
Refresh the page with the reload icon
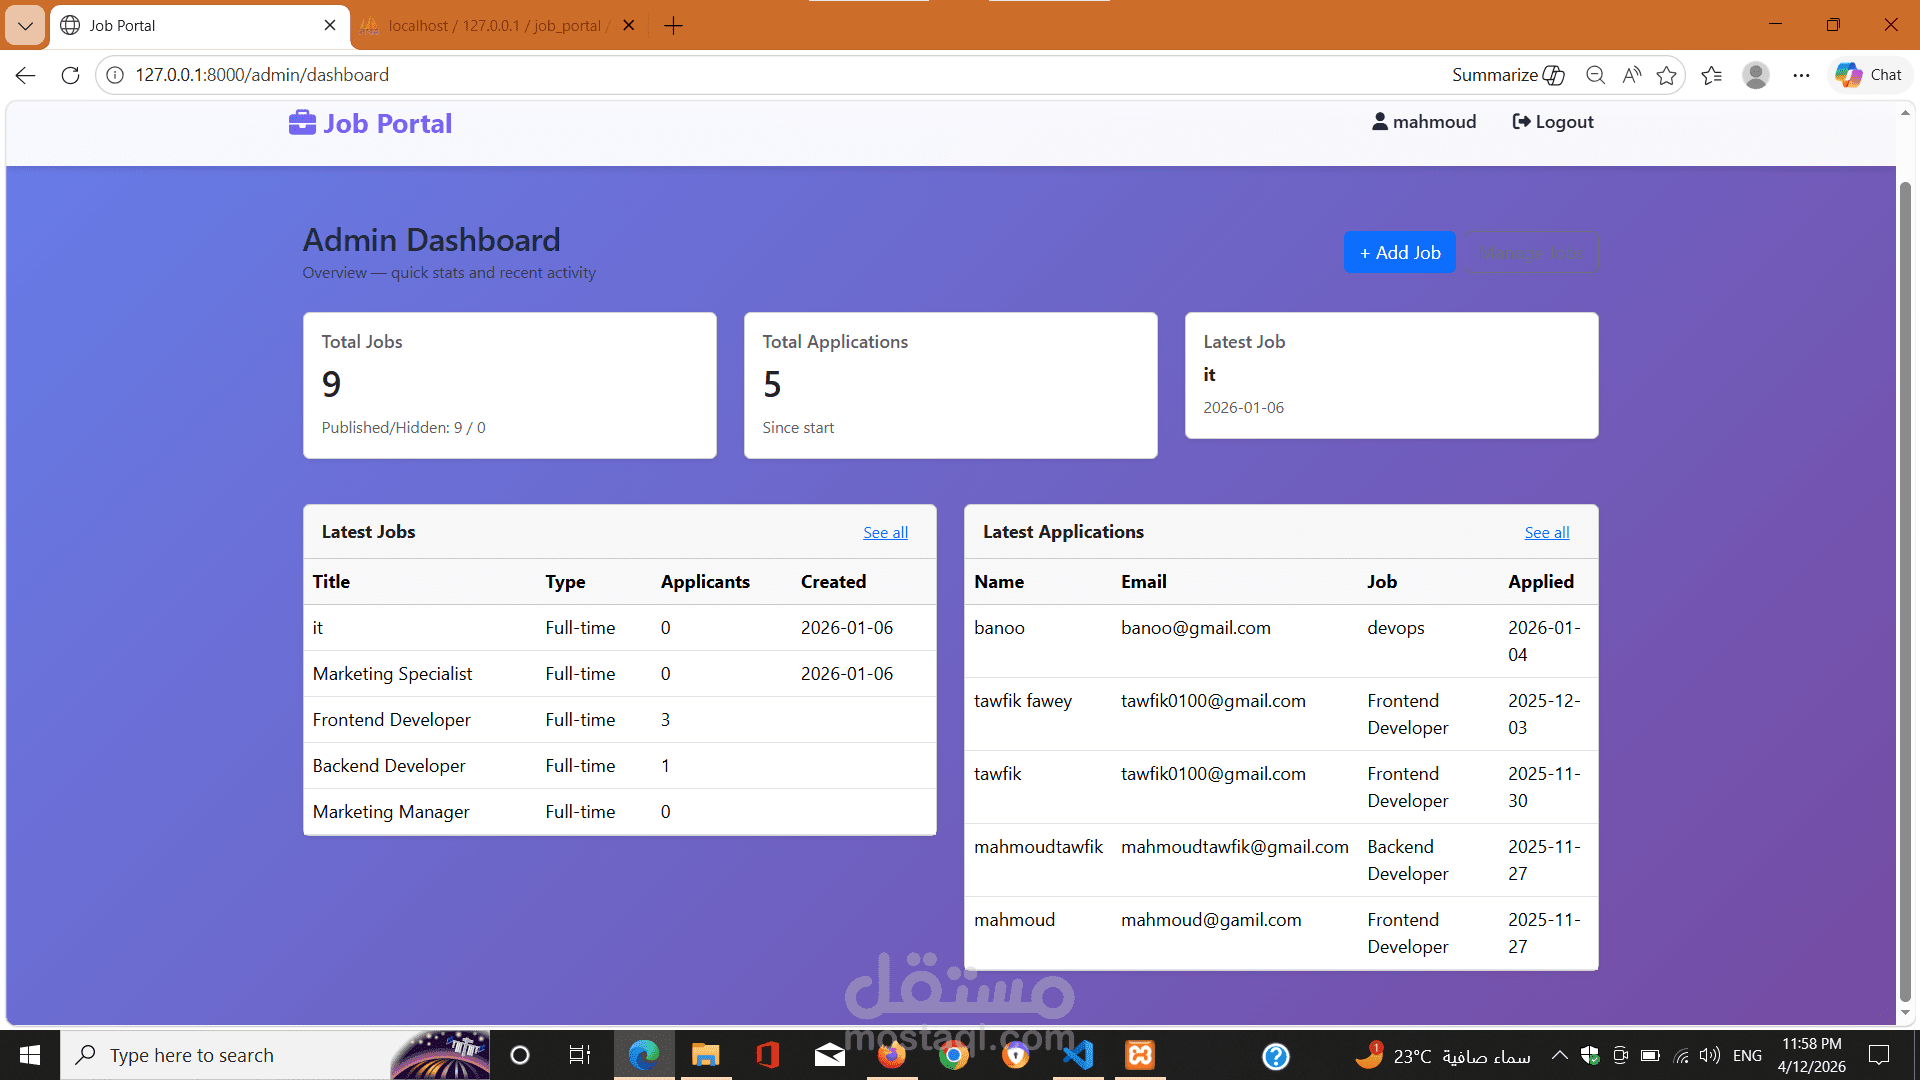(x=70, y=75)
